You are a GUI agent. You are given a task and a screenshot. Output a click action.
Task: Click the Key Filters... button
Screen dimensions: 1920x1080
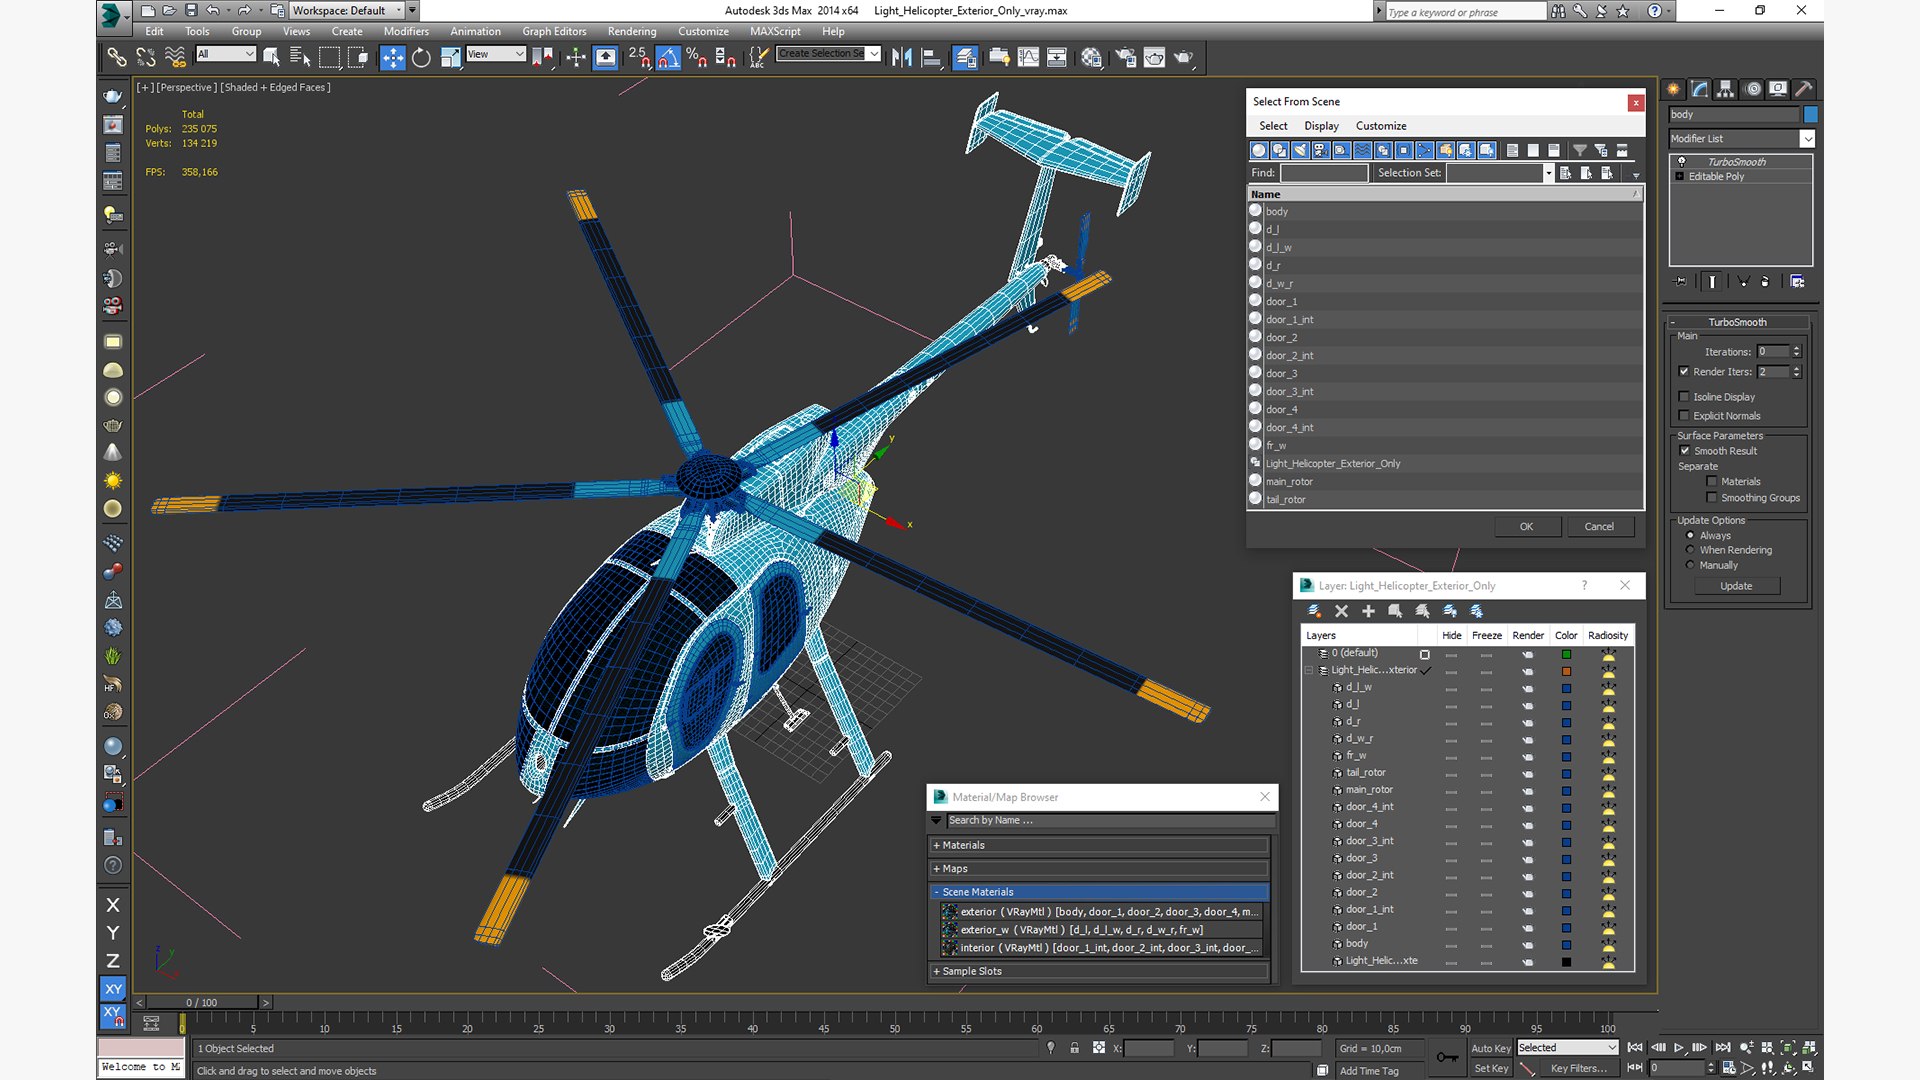tap(1578, 1068)
